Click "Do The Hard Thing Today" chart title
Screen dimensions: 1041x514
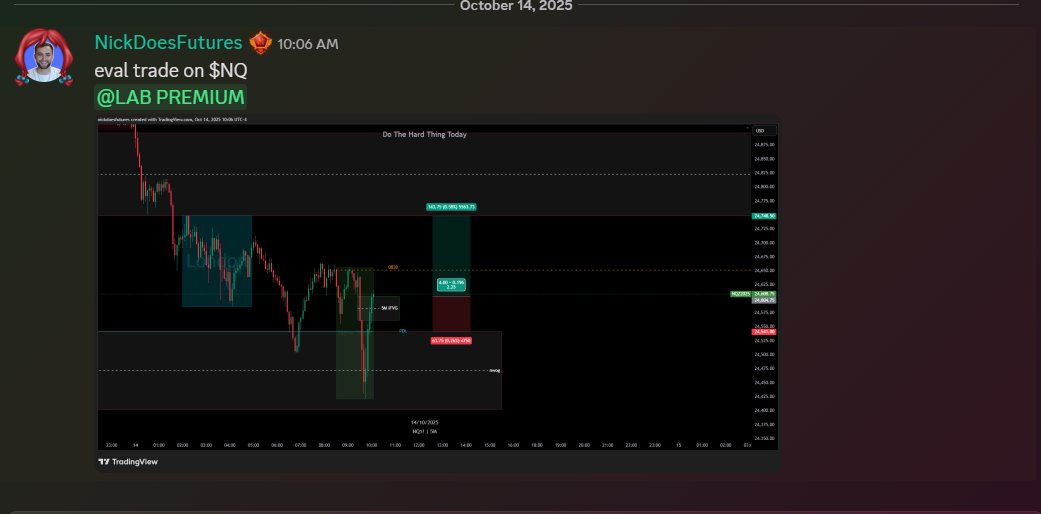[x=424, y=134]
